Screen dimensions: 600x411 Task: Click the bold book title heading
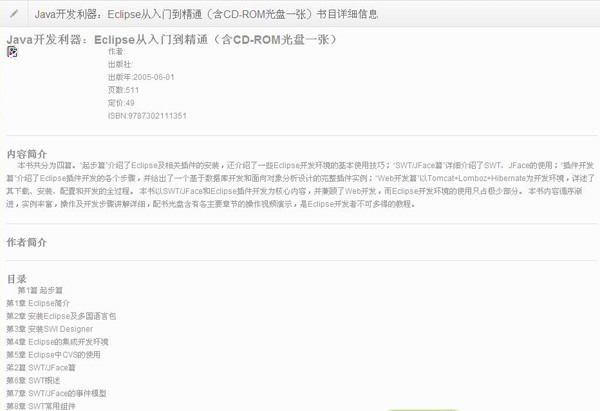171,39
